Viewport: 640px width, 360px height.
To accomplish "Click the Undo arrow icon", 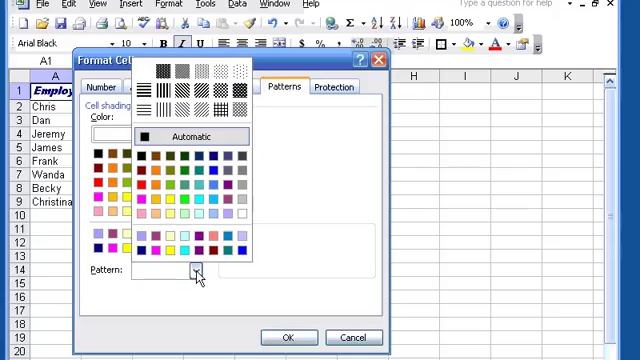I will [273, 23].
